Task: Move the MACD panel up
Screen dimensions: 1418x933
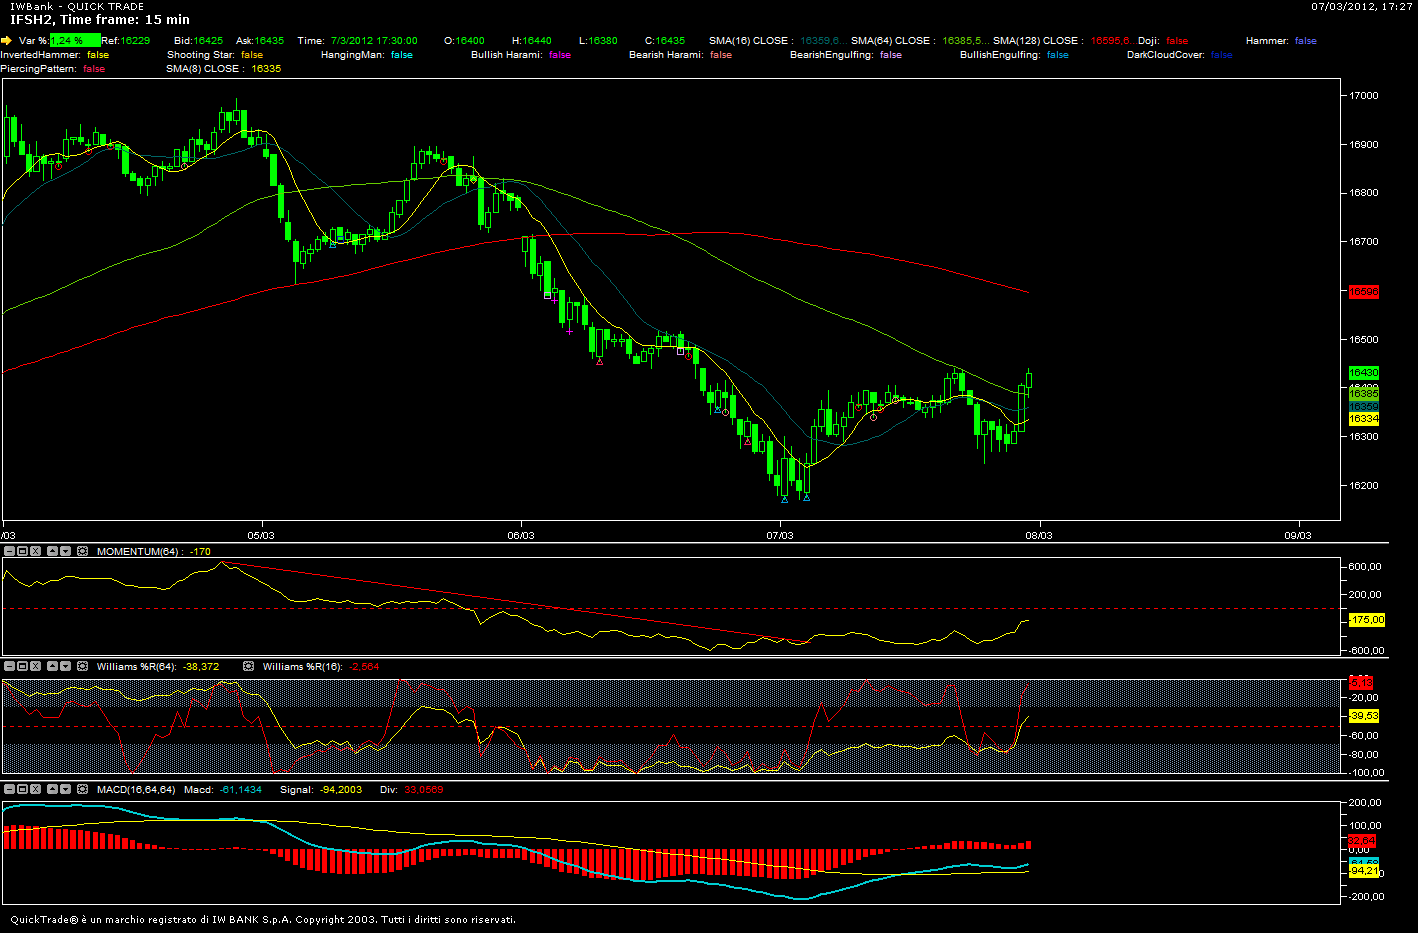Action: (53, 789)
